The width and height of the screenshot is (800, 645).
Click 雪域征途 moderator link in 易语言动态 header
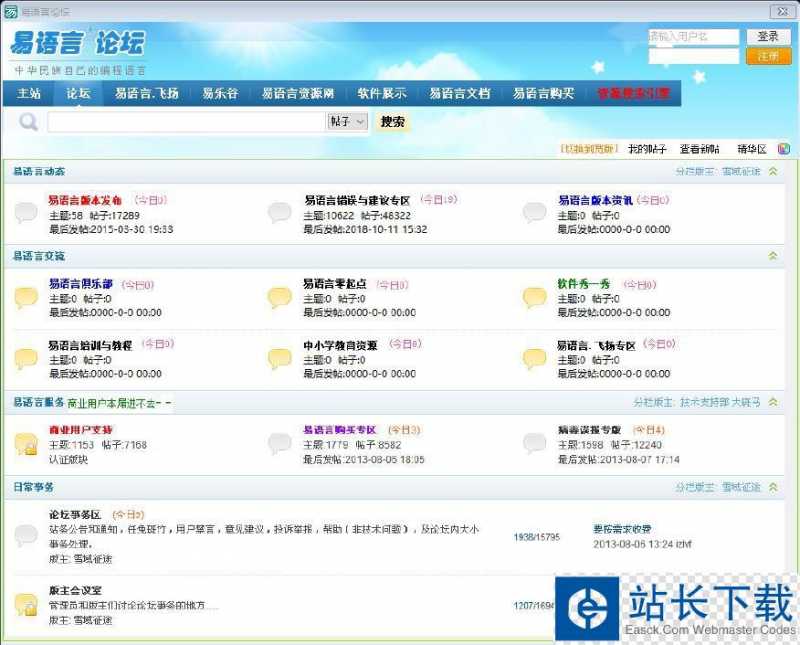click(741, 171)
